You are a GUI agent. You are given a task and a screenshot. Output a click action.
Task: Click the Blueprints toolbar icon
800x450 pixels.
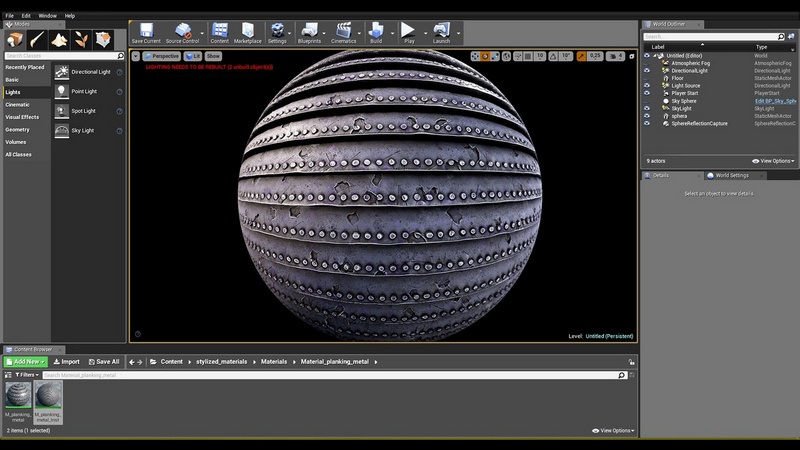[309, 32]
